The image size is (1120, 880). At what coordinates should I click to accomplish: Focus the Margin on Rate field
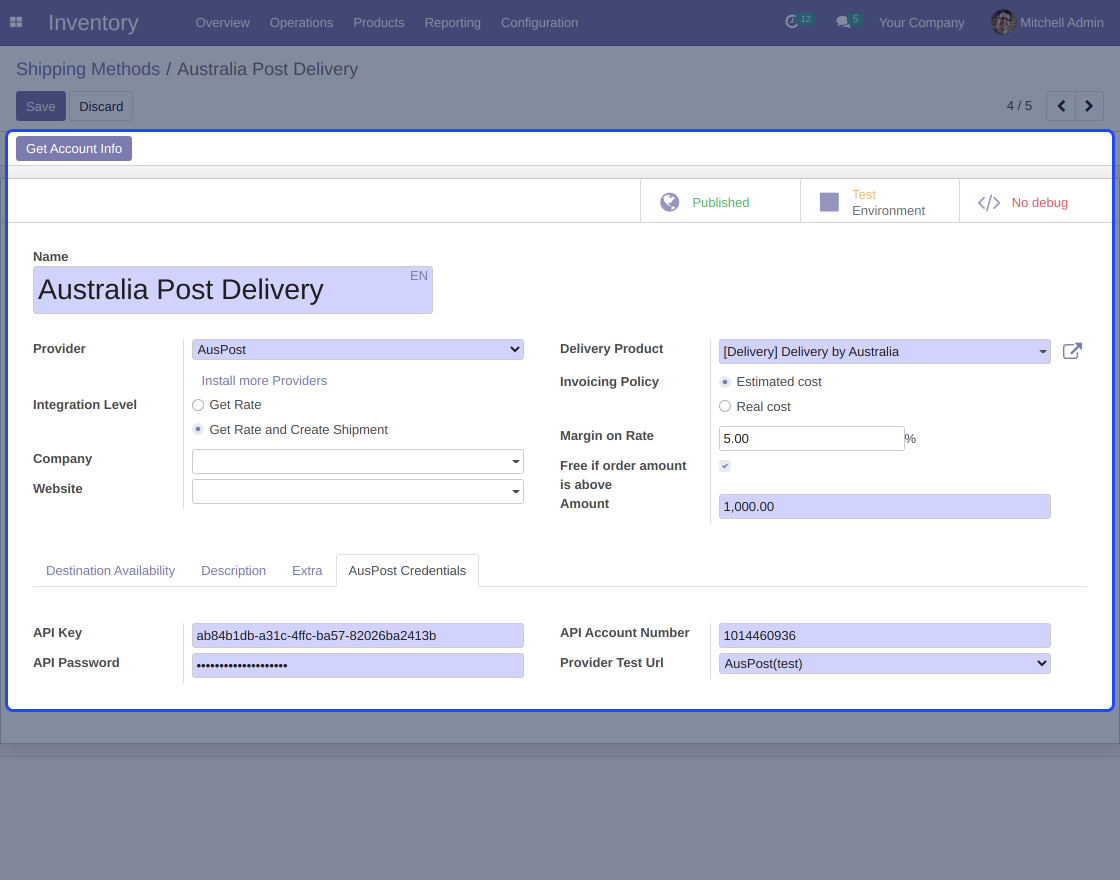coord(811,439)
